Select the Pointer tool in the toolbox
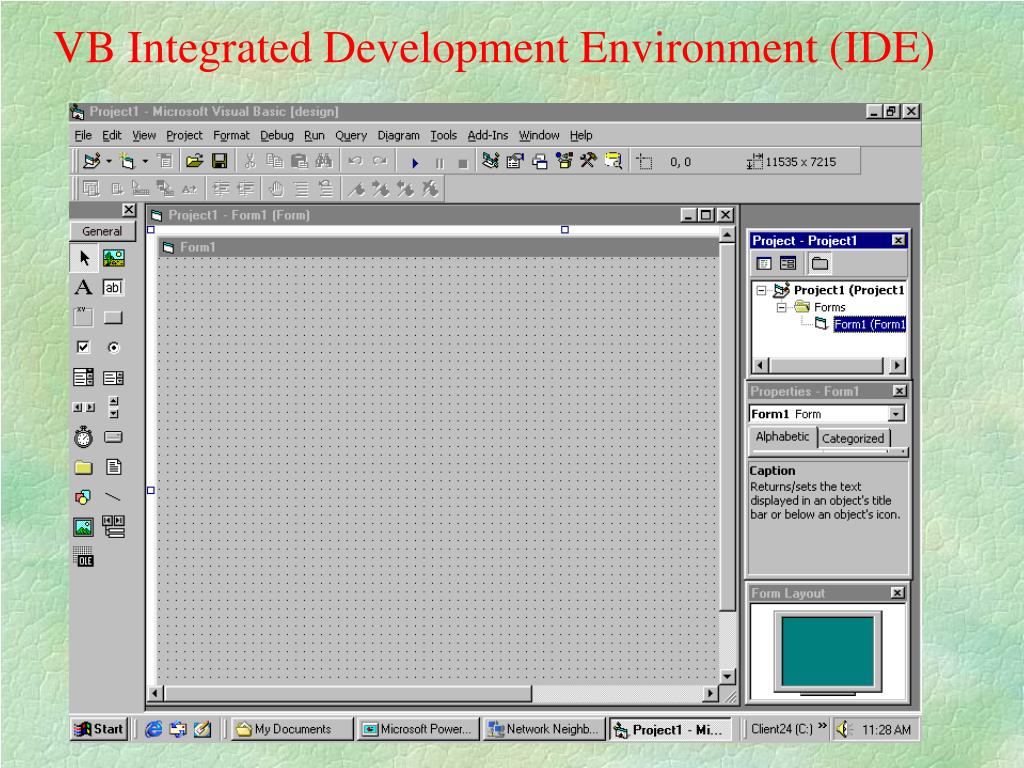This screenshot has height=768, width=1024. click(84, 258)
